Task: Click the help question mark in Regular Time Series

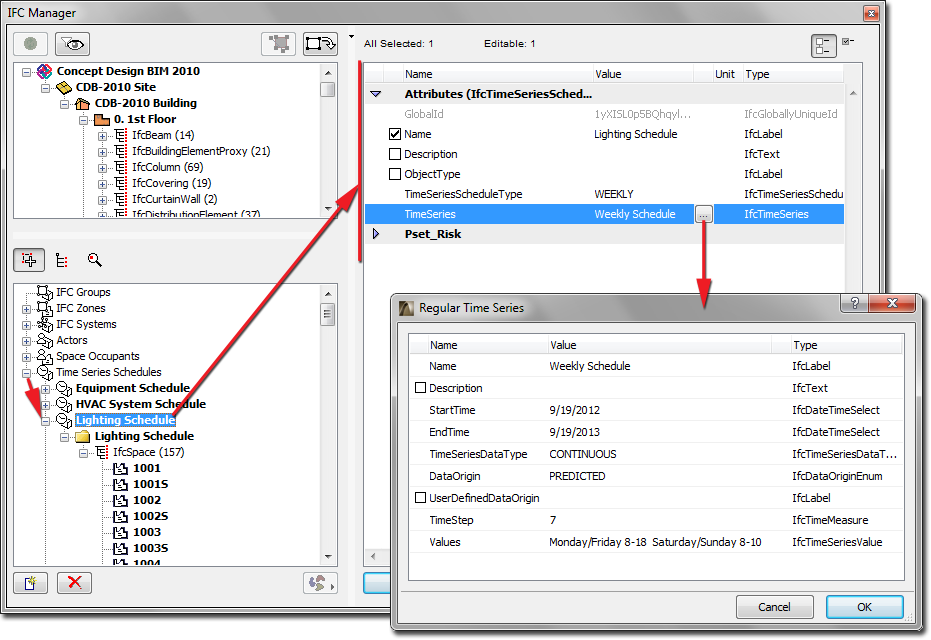Action: point(854,303)
